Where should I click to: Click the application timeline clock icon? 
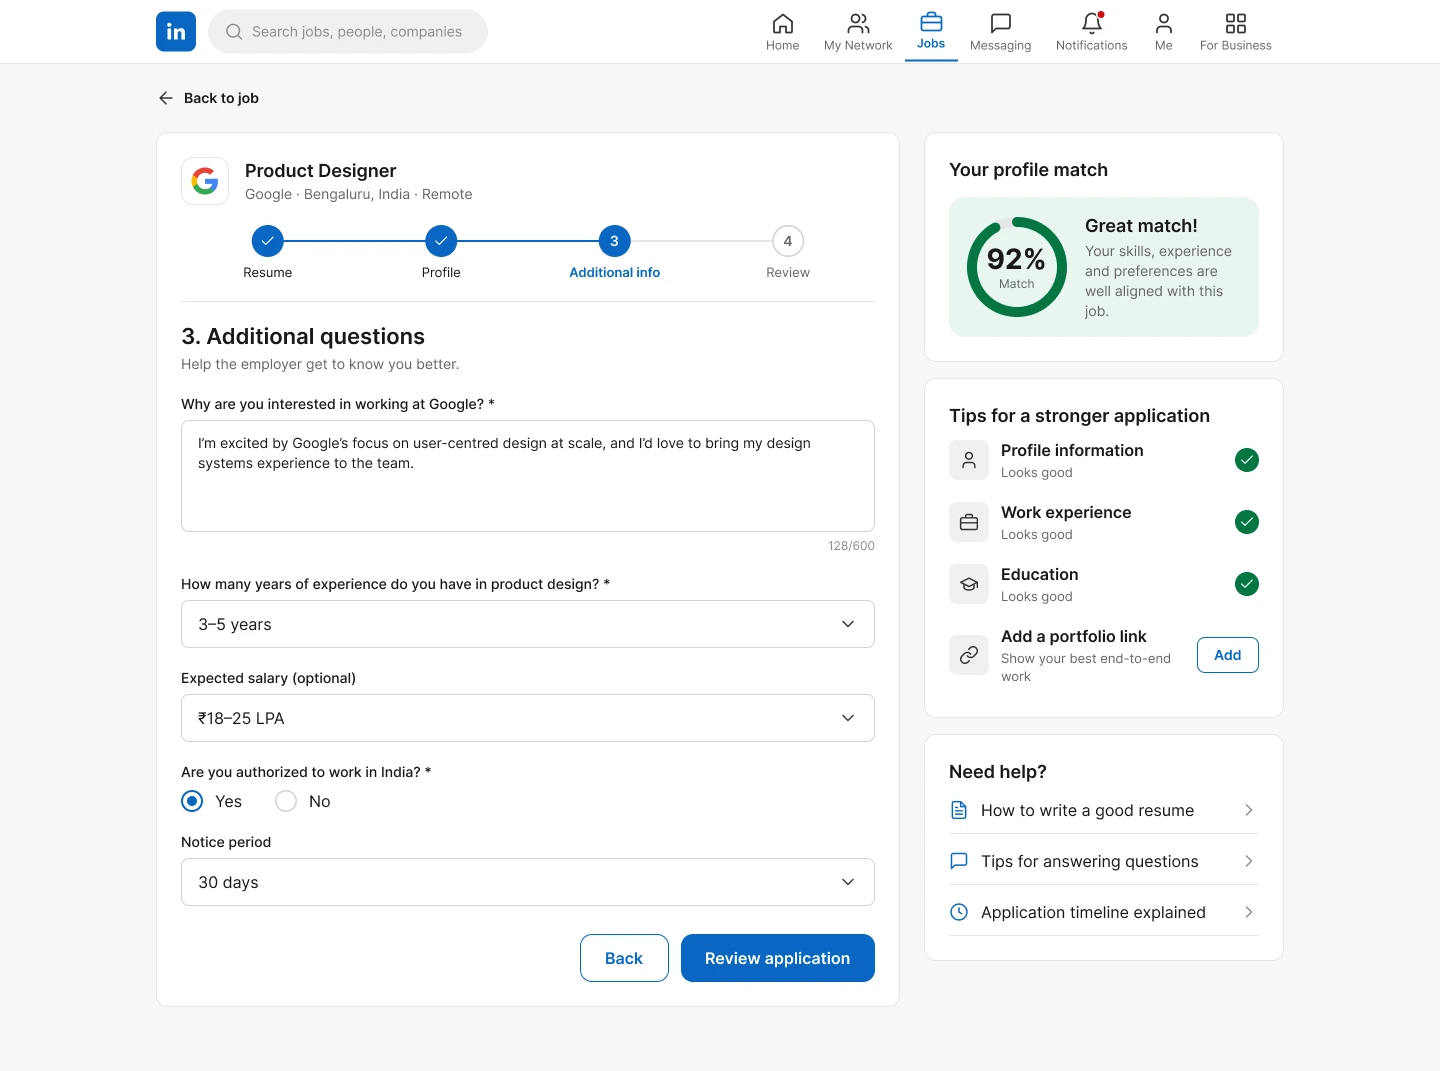click(x=959, y=912)
